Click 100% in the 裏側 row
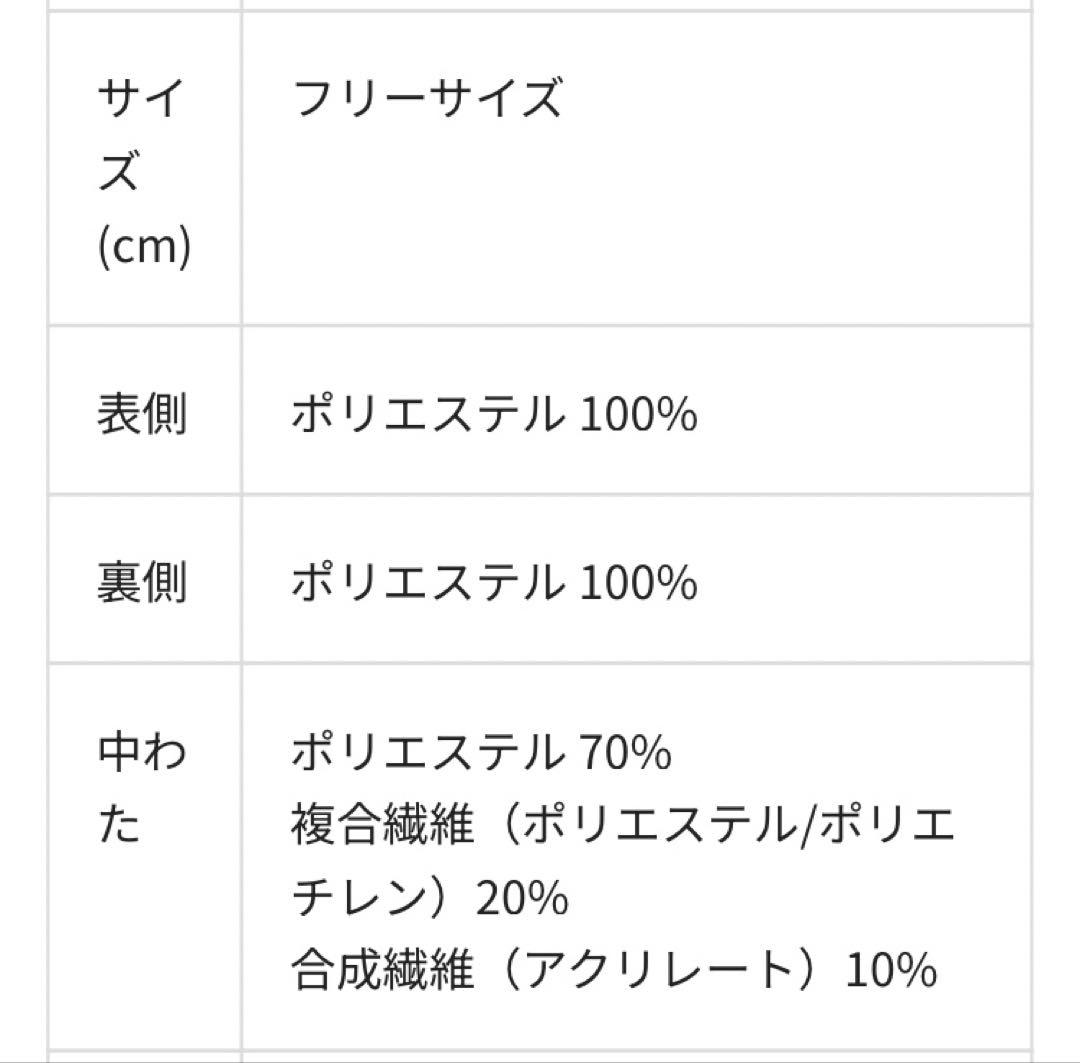The image size is (1080, 1063). 638,582
